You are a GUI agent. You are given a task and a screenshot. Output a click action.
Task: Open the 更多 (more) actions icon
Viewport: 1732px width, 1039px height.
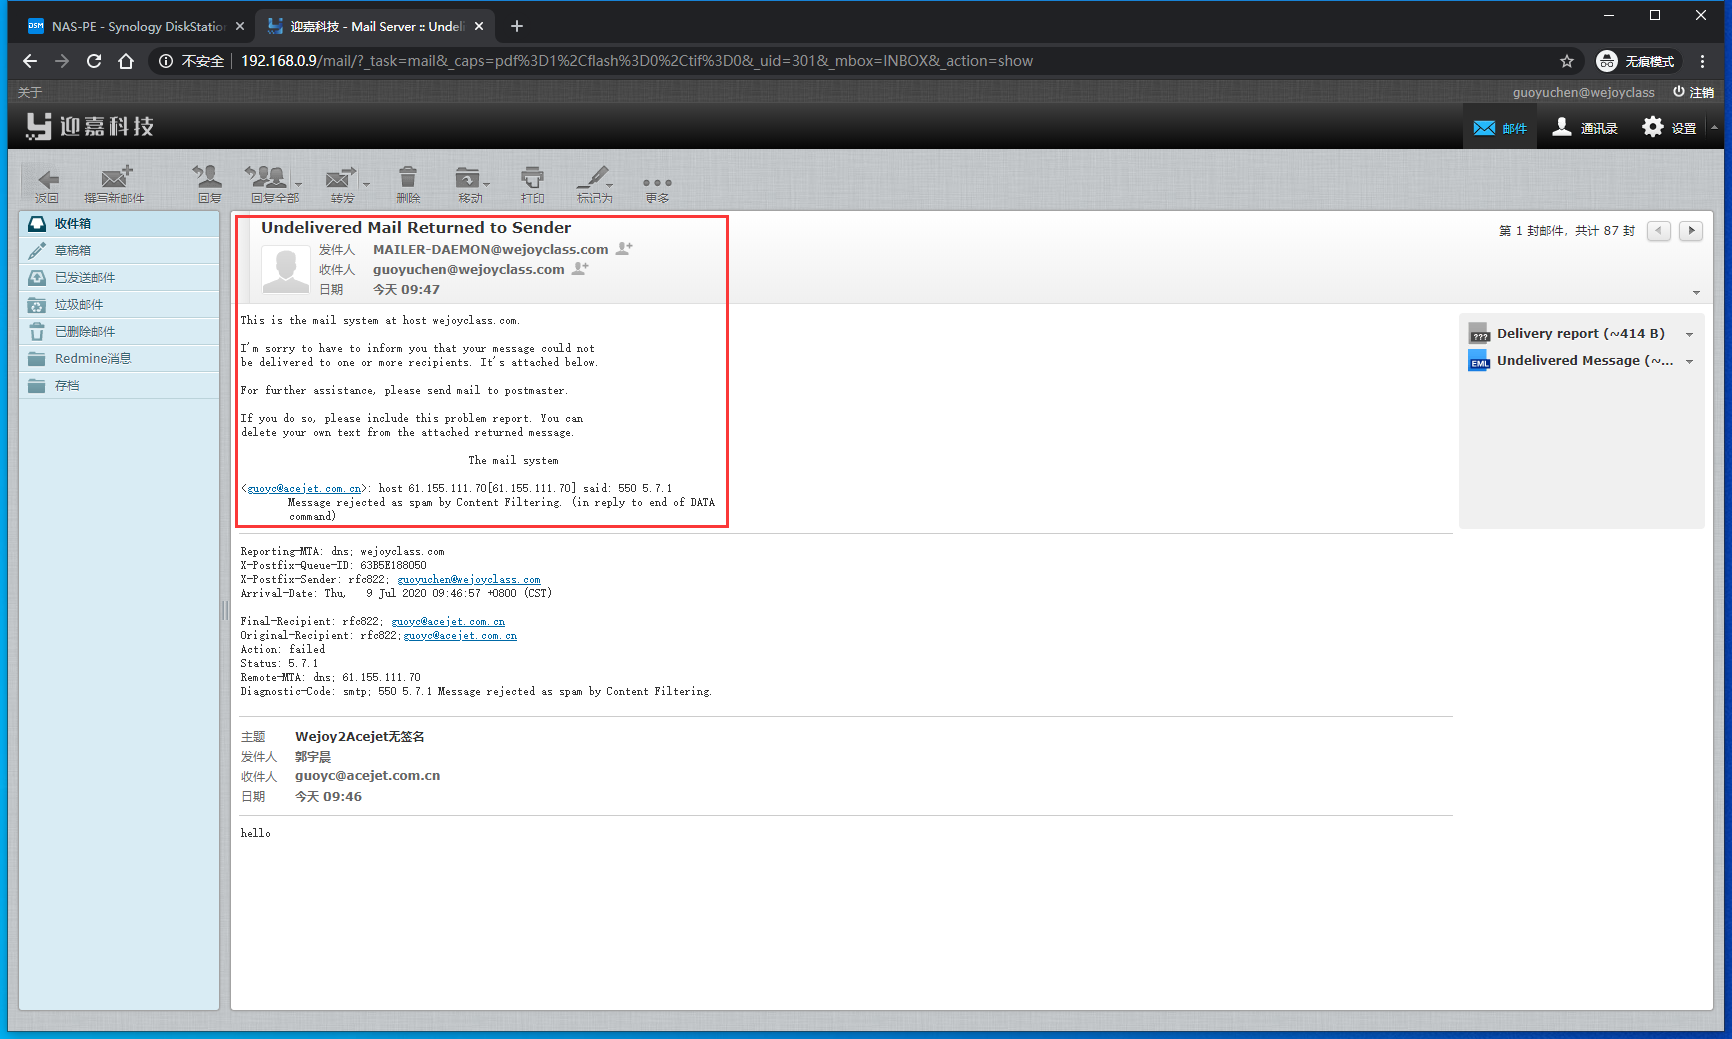point(657,184)
